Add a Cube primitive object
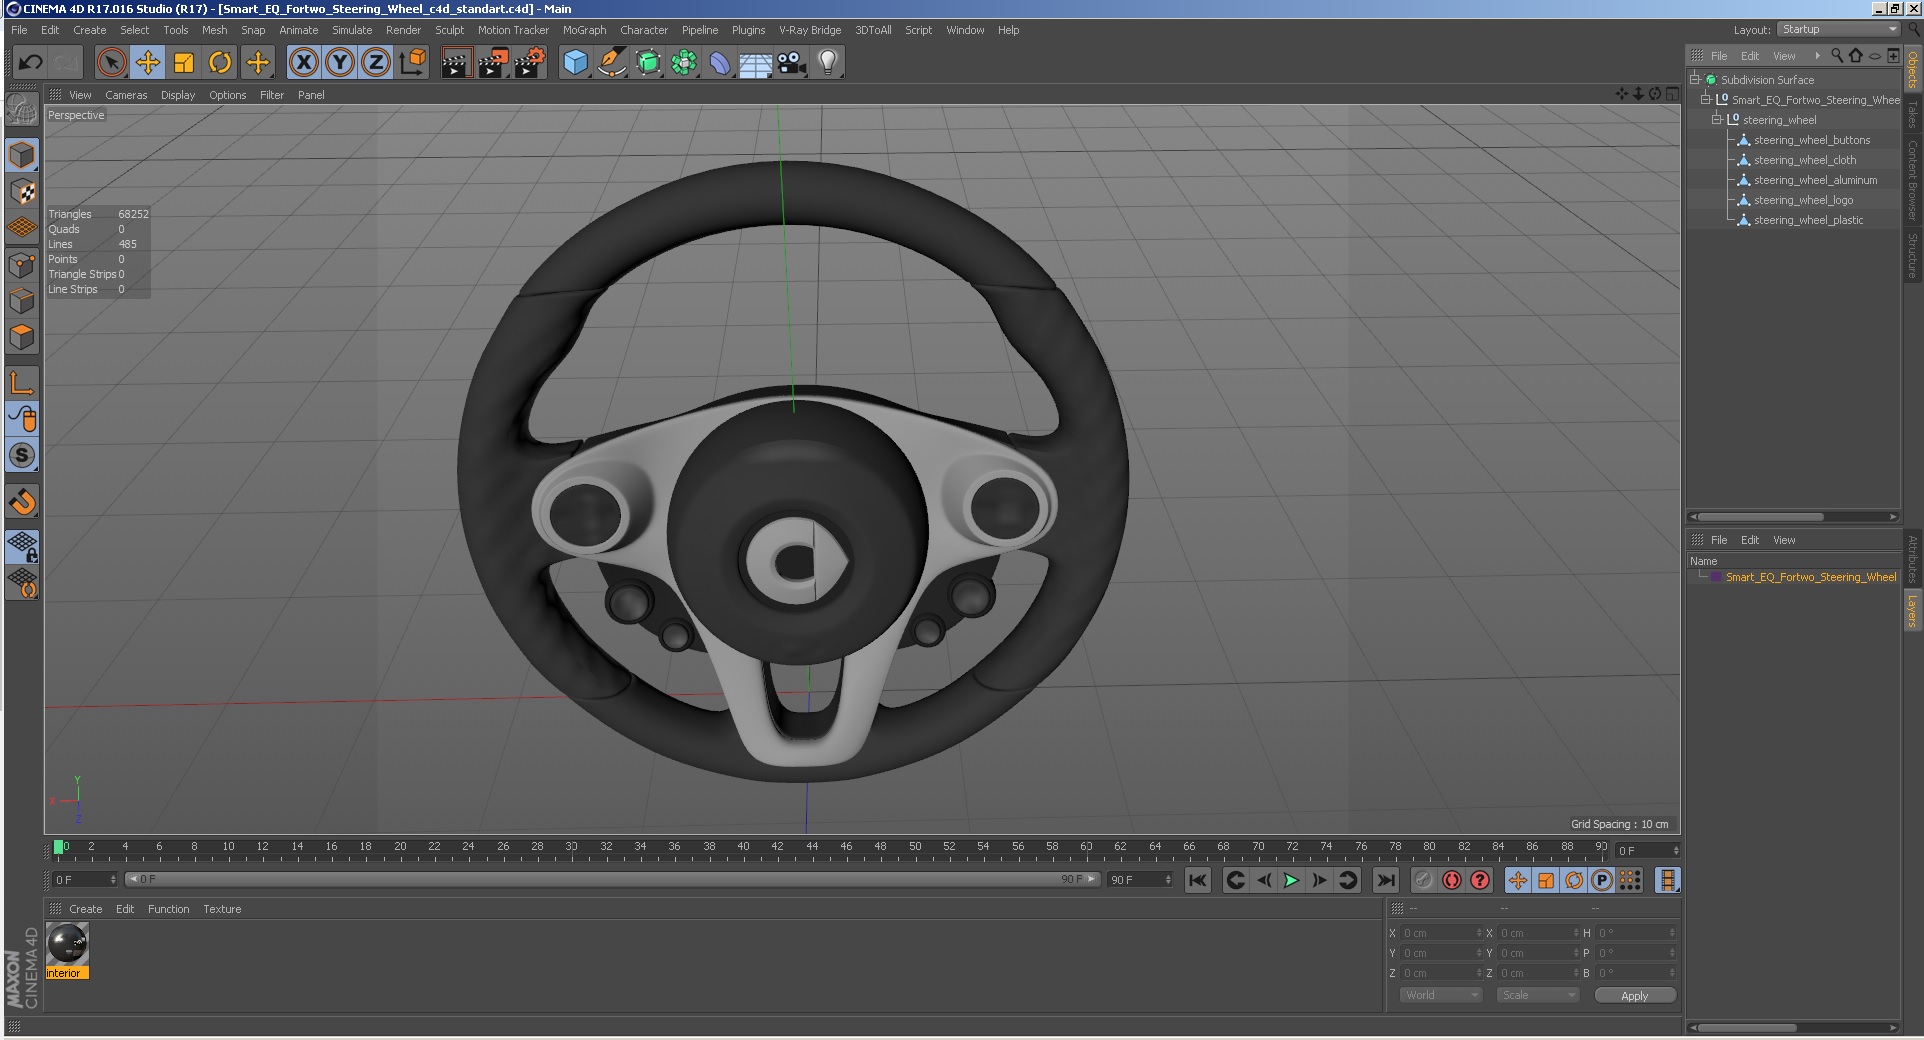 (576, 63)
